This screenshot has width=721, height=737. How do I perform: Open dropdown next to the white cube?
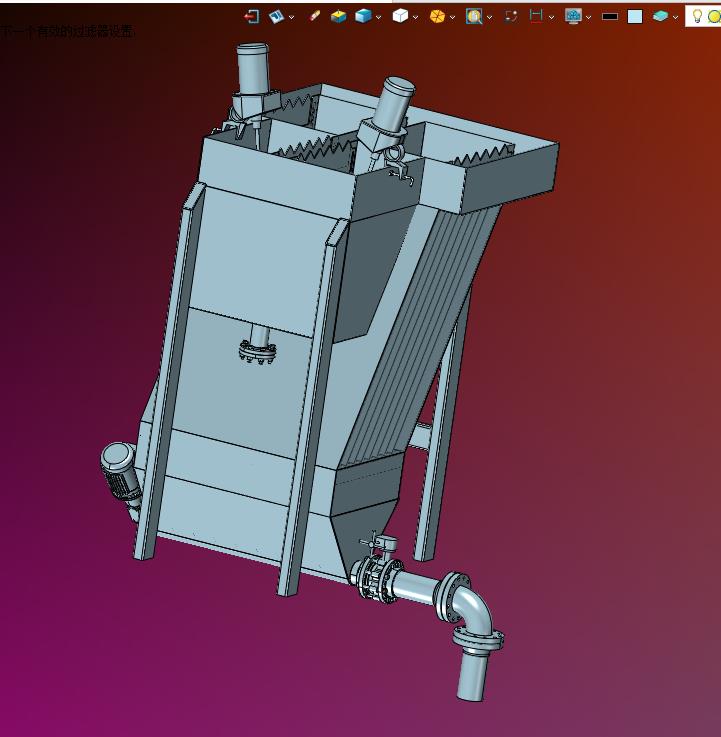(x=415, y=17)
